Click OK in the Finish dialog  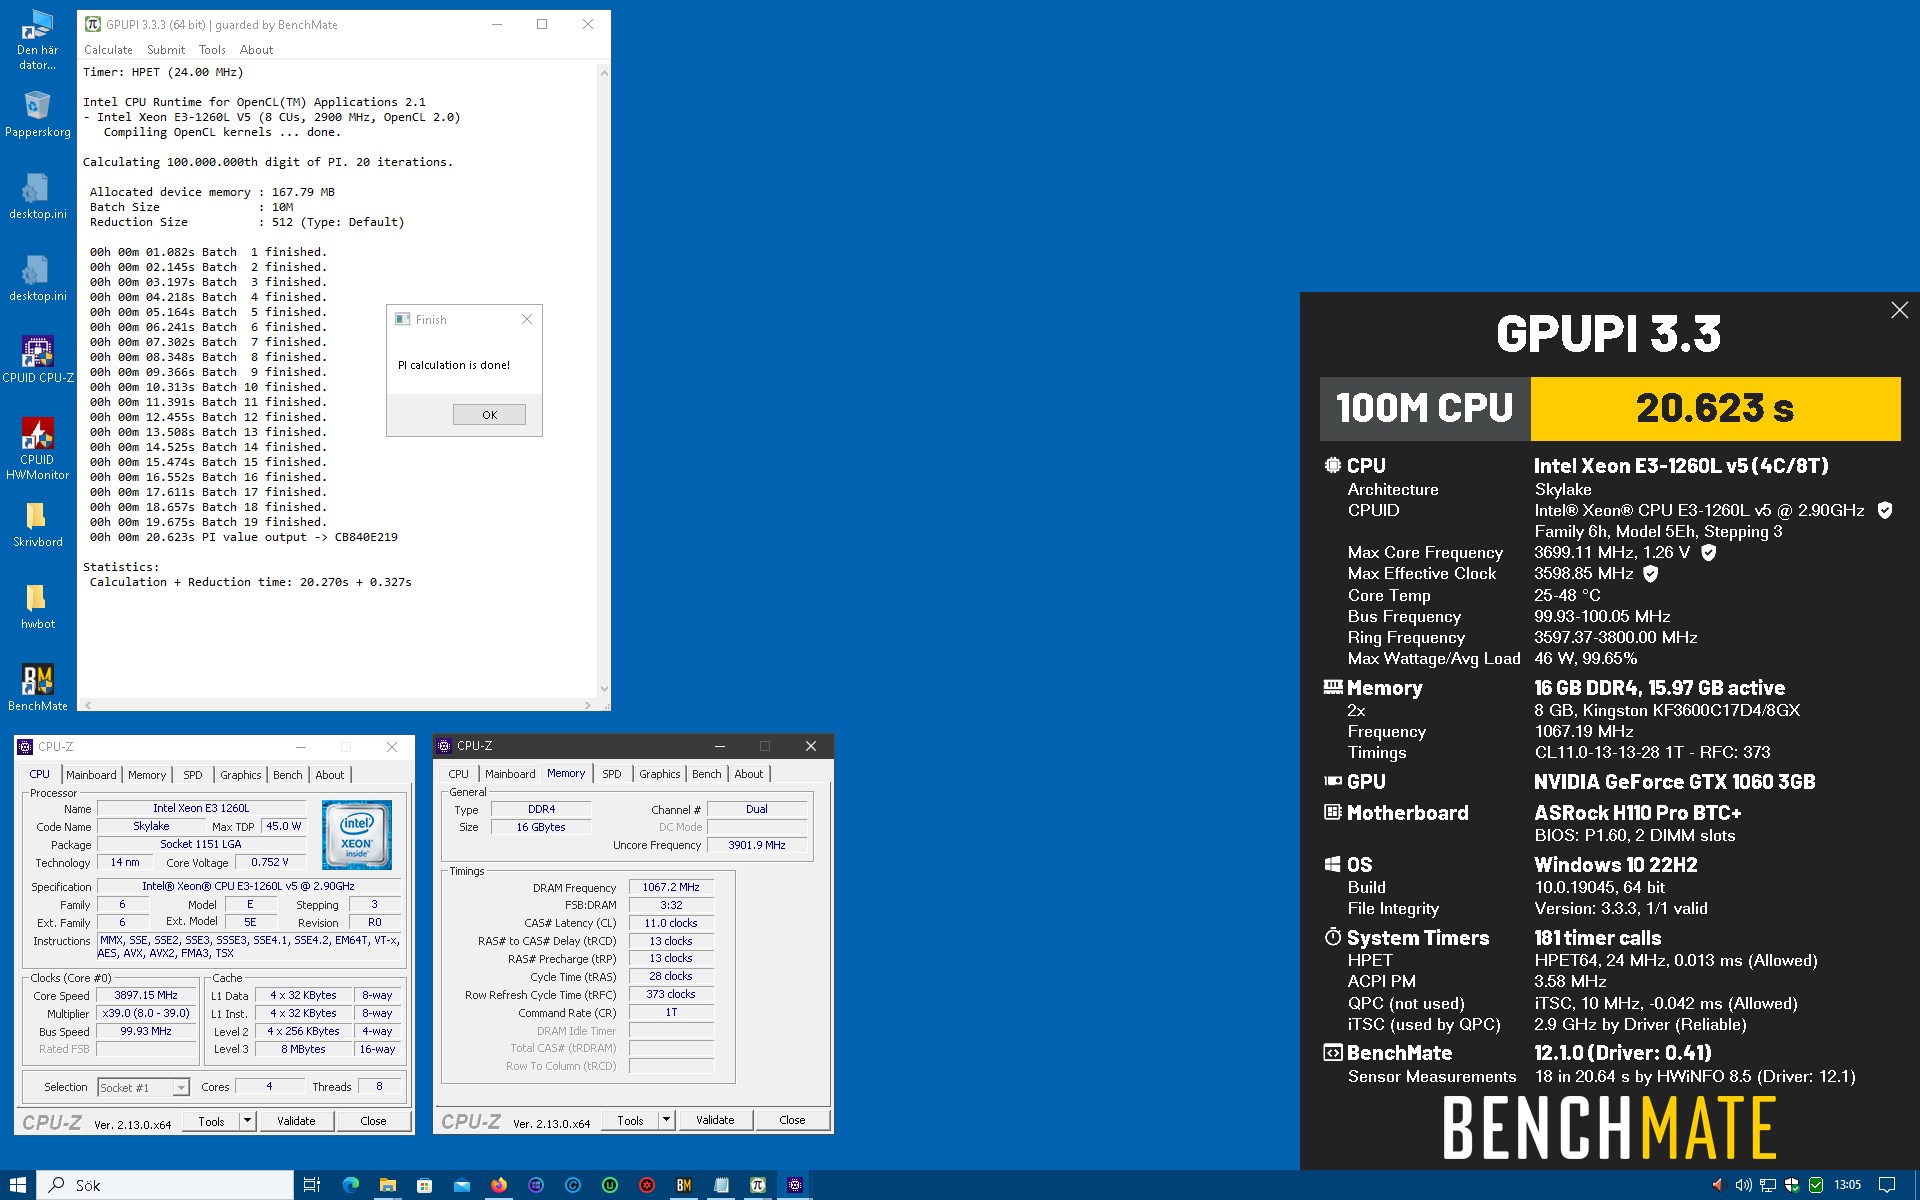[x=489, y=415]
